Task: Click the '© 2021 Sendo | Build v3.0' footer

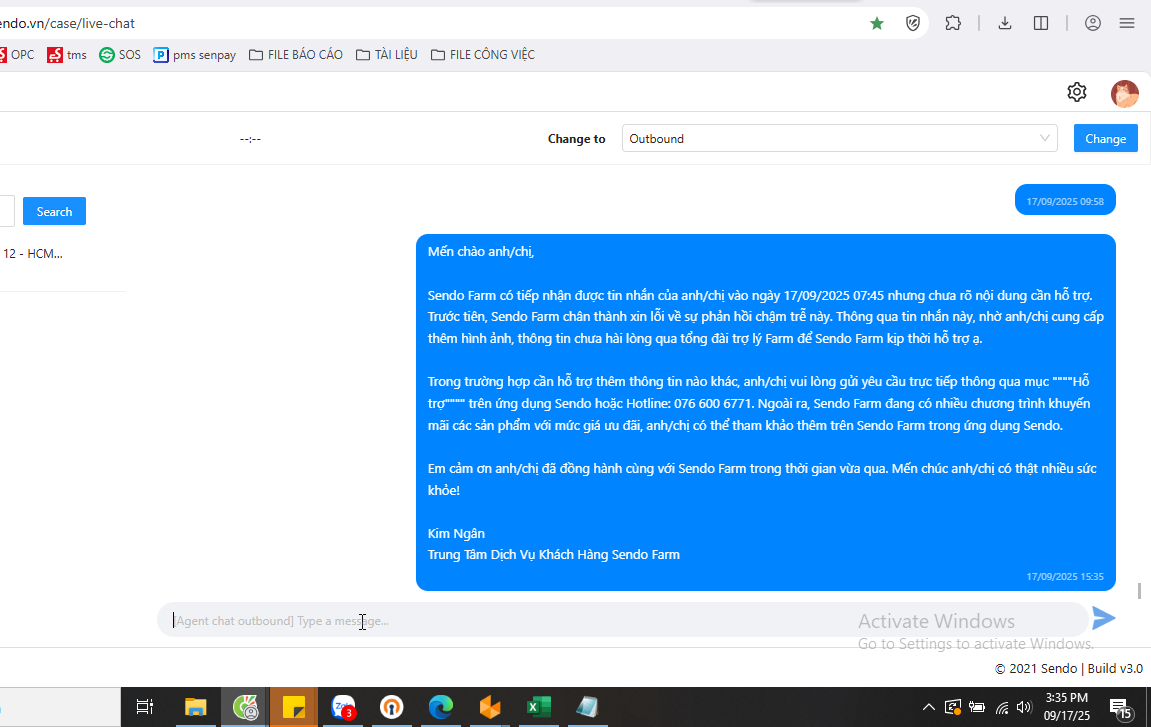Action: [x=1068, y=668]
